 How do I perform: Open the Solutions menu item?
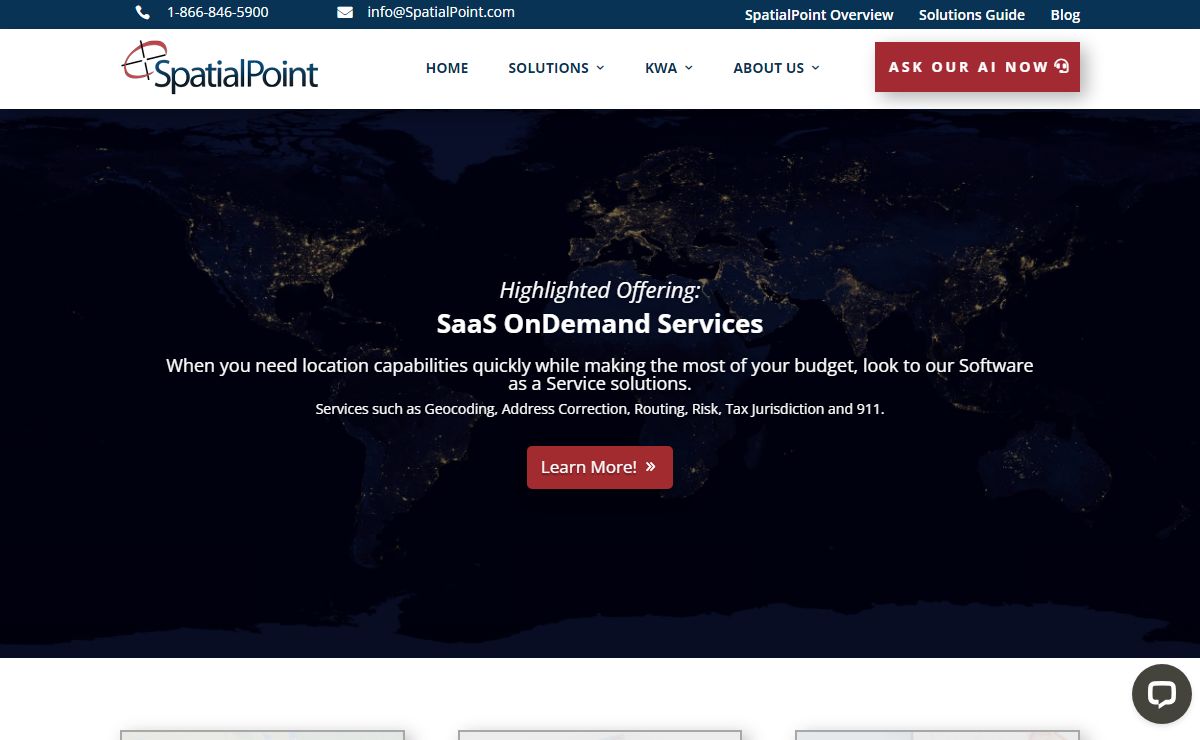click(548, 68)
